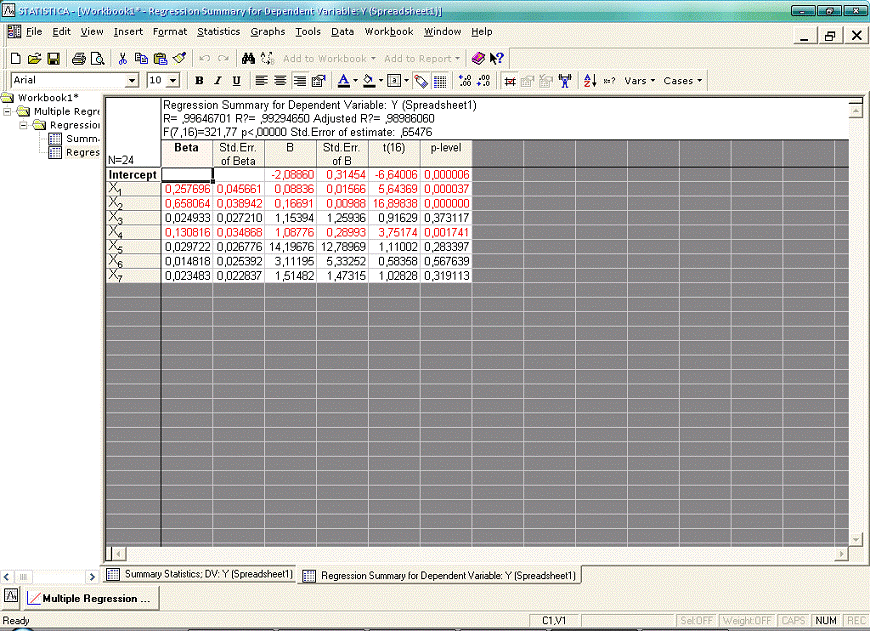The width and height of the screenshot is (870, 631).
Task: Select the Beta cell for X1
Action: point(187,188)
